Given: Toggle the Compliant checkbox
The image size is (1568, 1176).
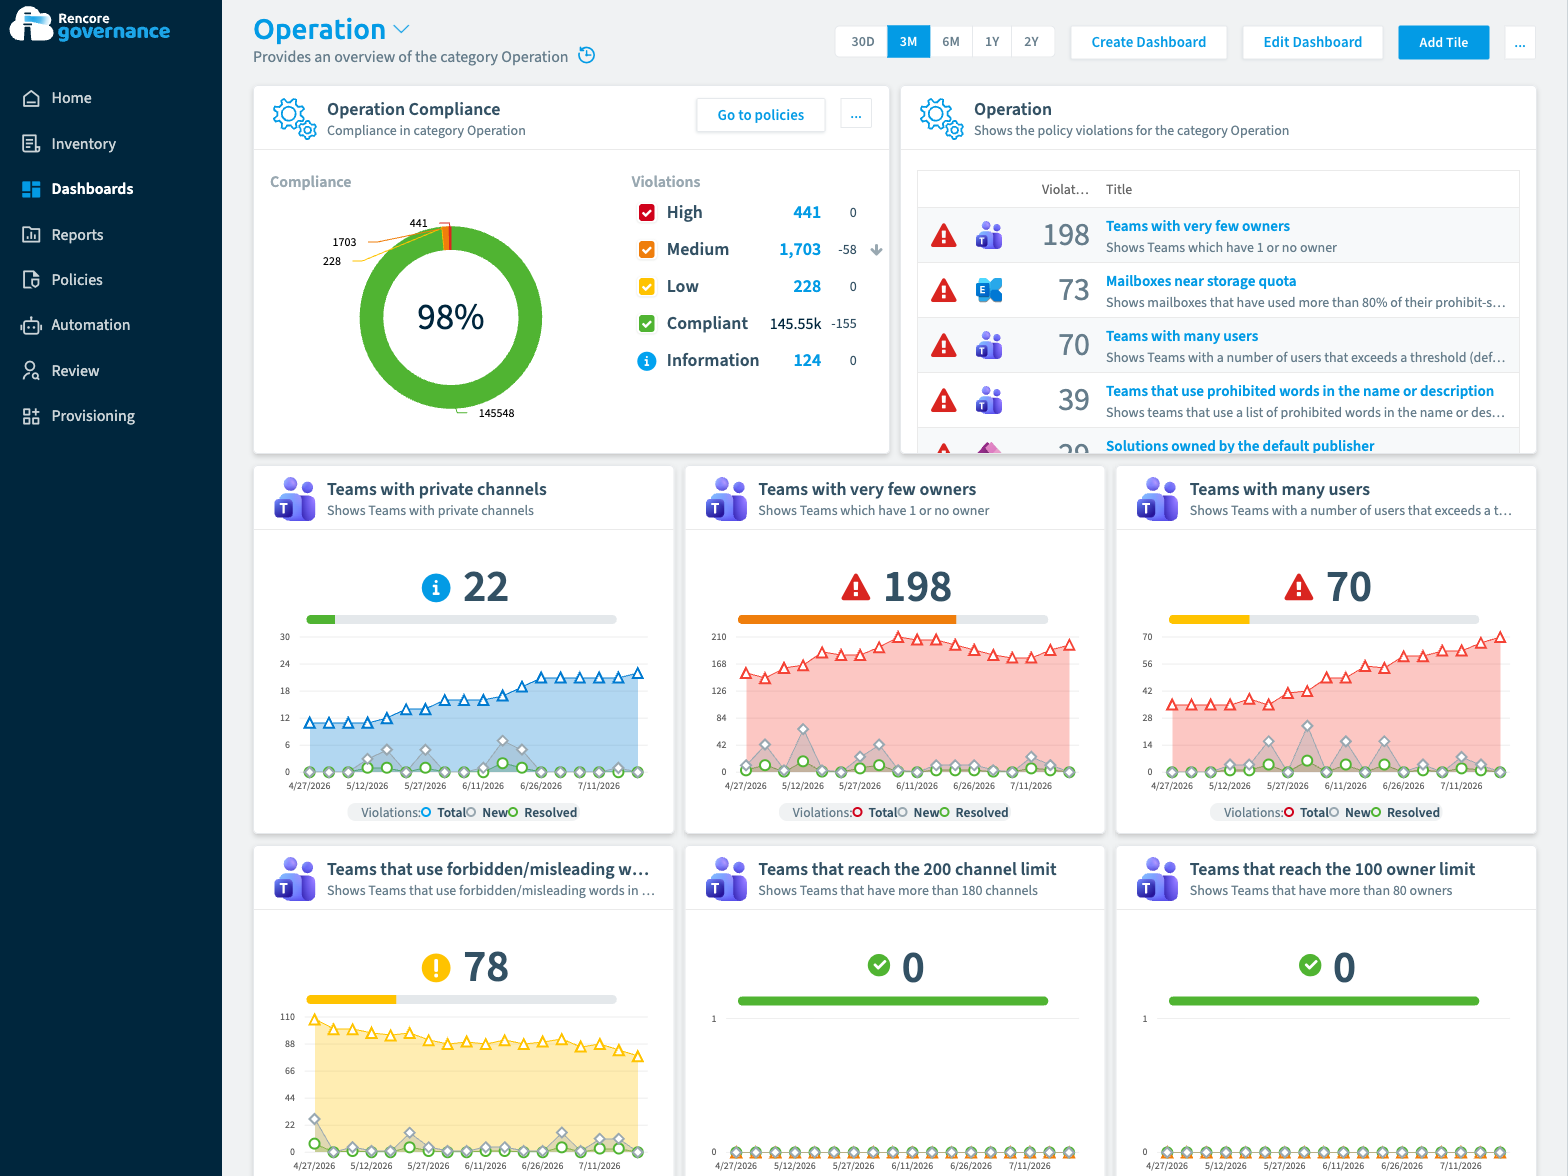Looking at the screenshot, I should point(646,324).
